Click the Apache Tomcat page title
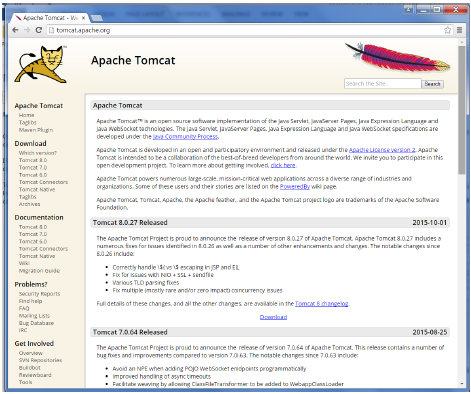Screen dimensions: 471x394 click(x=133, y=60)
